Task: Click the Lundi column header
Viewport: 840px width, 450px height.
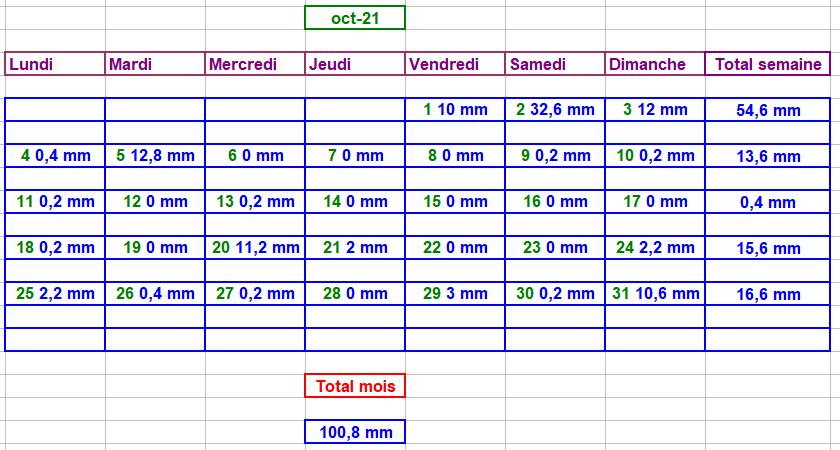Action: pos(55,64)
